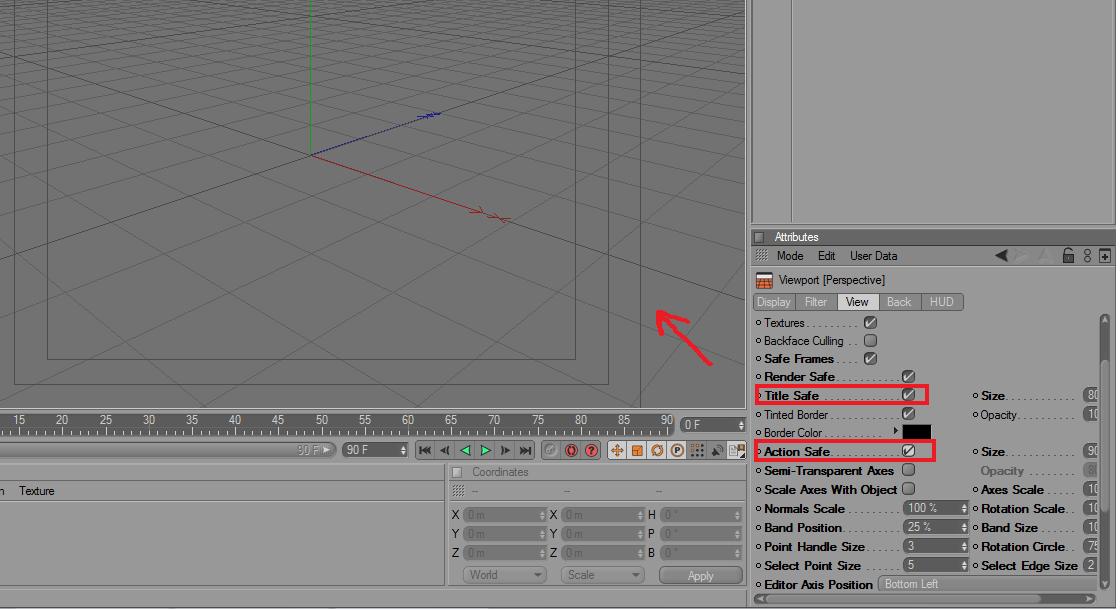The image size is (1120, 610).
Task: Switch to the Filter tab
Action: point(816,302)
